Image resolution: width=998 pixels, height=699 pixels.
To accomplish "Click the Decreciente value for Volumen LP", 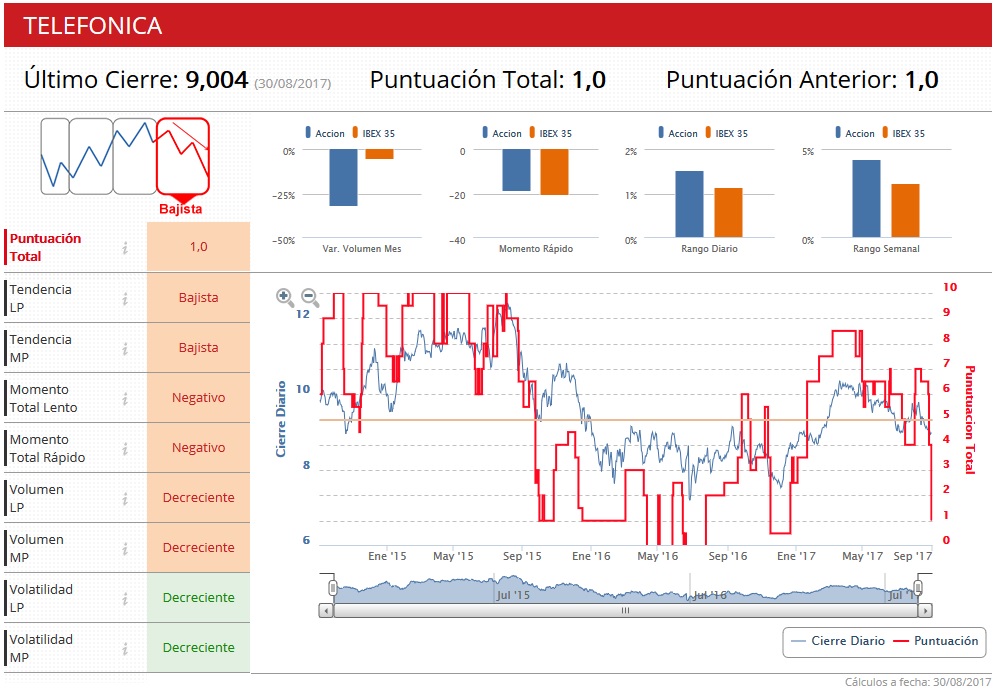I will 199,498.
